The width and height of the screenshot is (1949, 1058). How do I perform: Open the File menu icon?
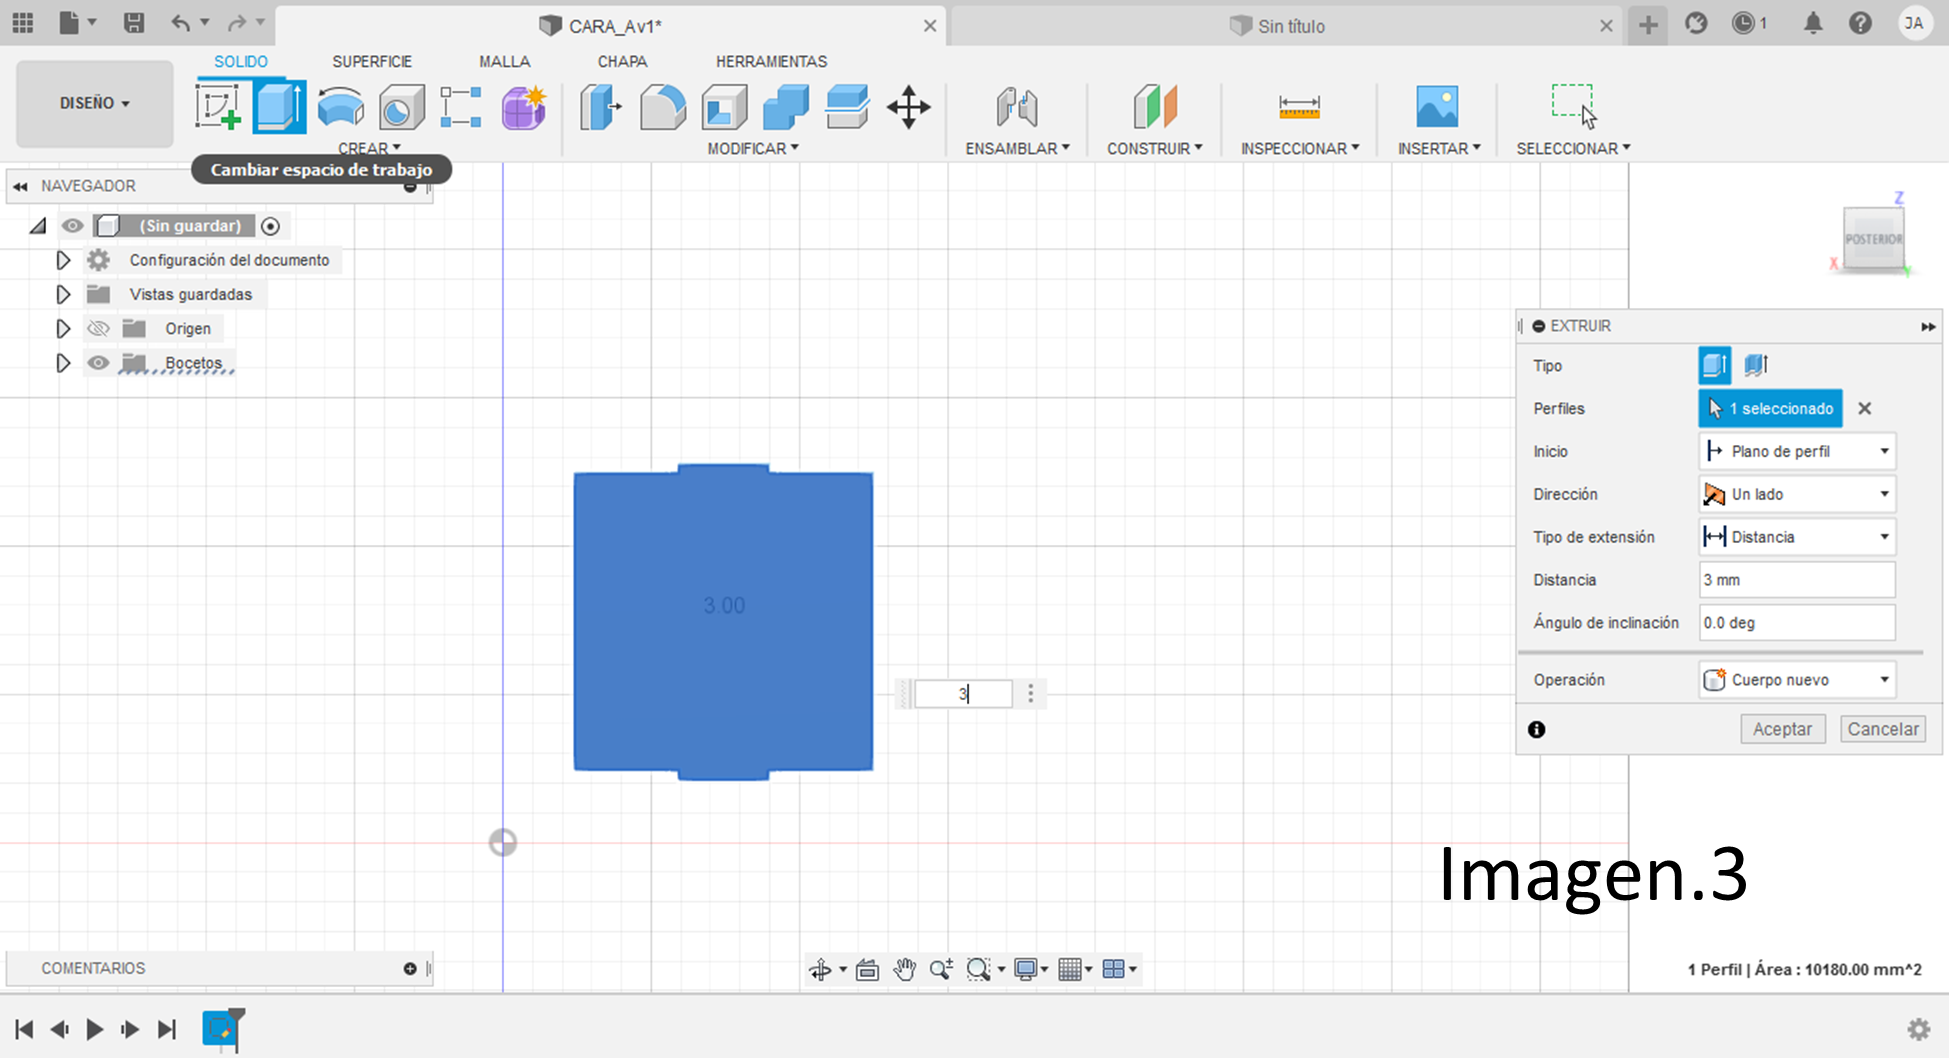[x=69, y=23]
